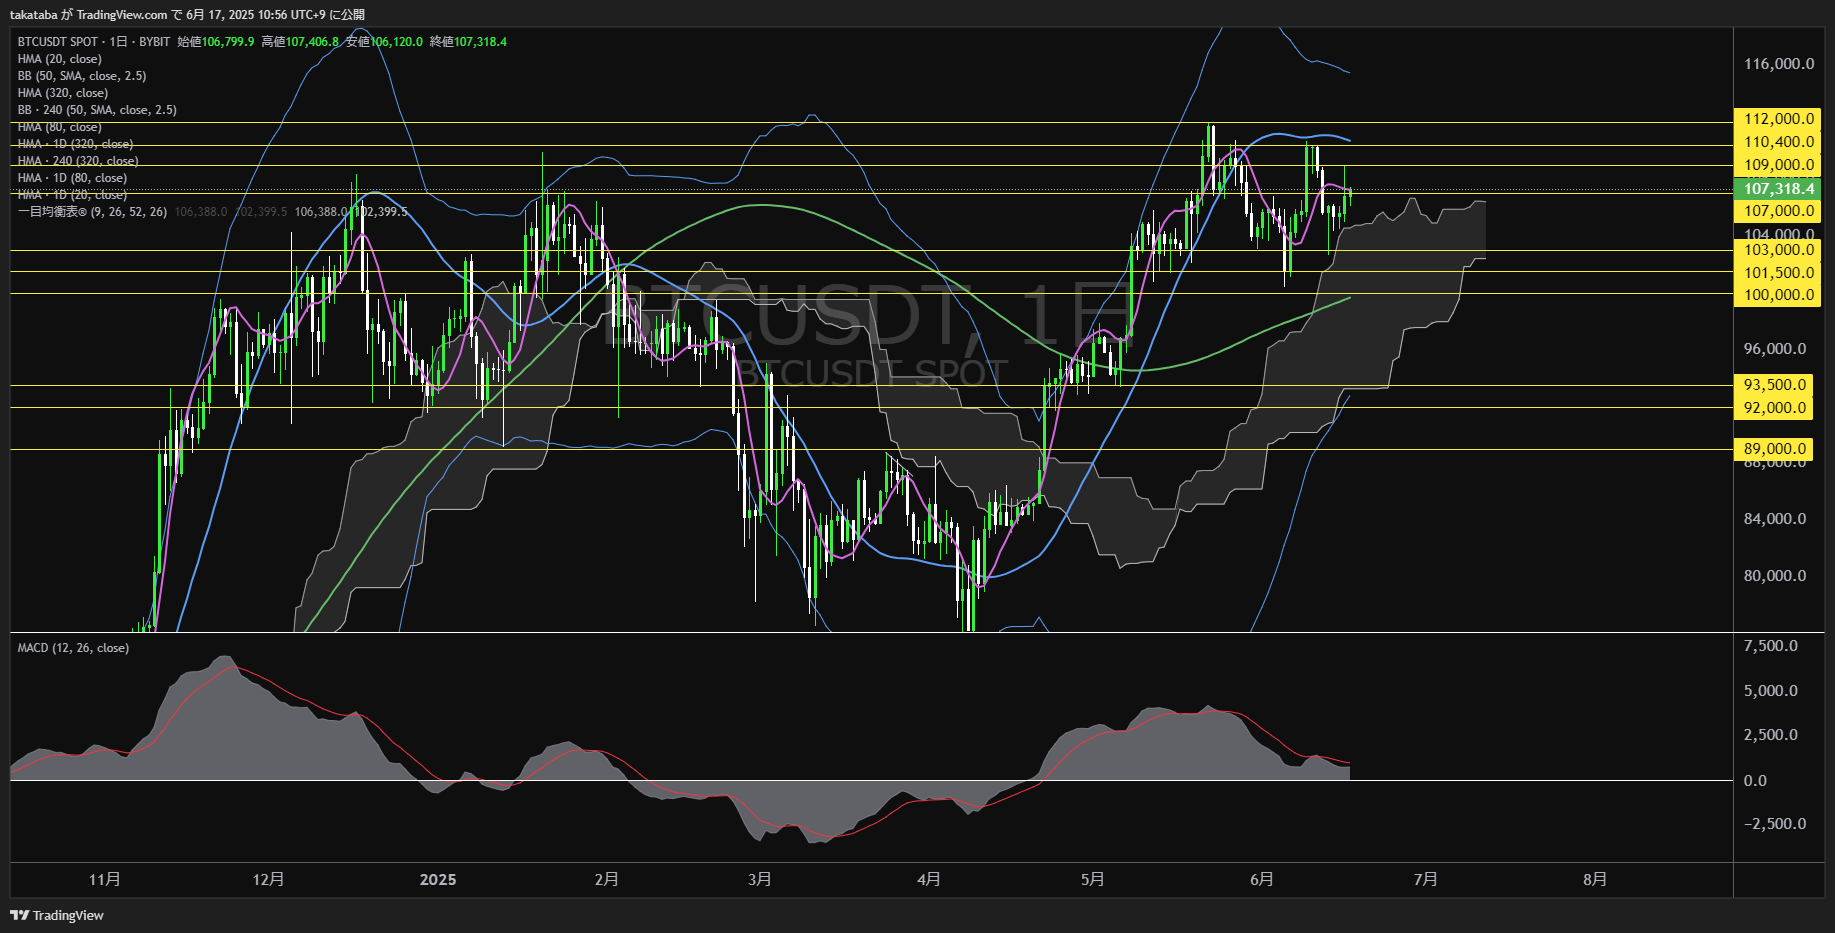Click the high value 107,406.8 in legend
The width and height of the screenshot is (1835, 933).
point(313,42)
